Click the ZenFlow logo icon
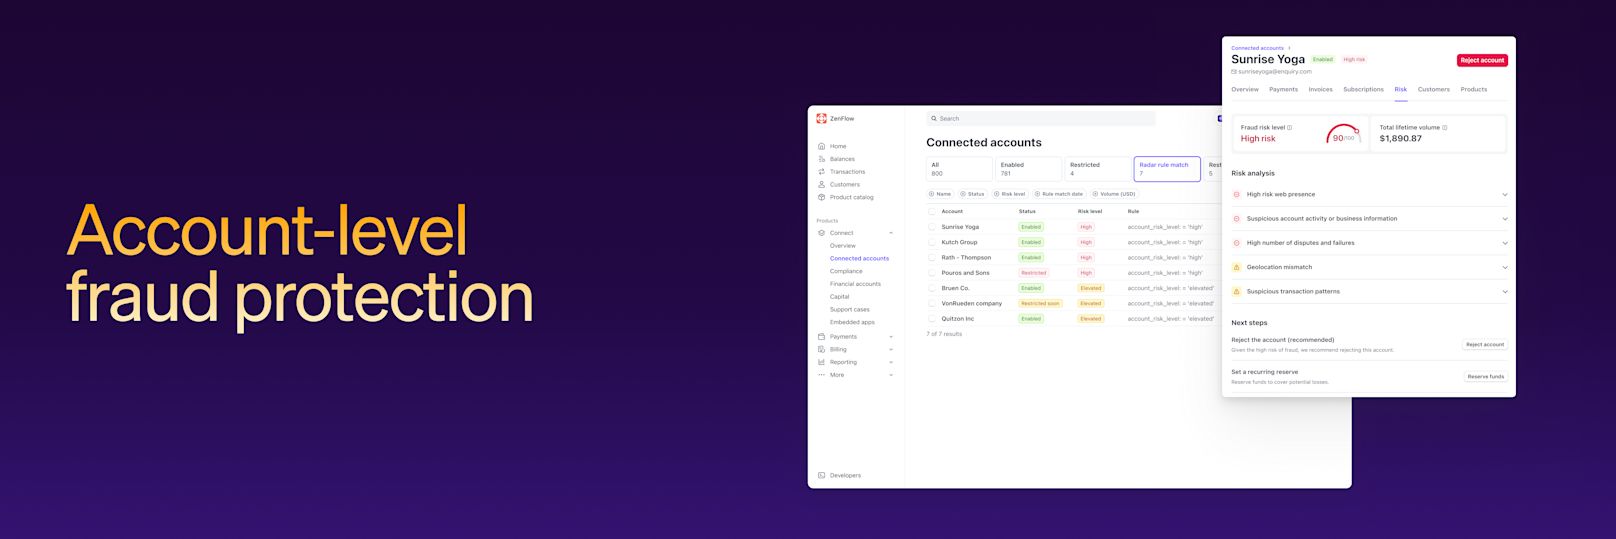The image size is (1616, 539). pyautogui.click(x=821, y=118)
